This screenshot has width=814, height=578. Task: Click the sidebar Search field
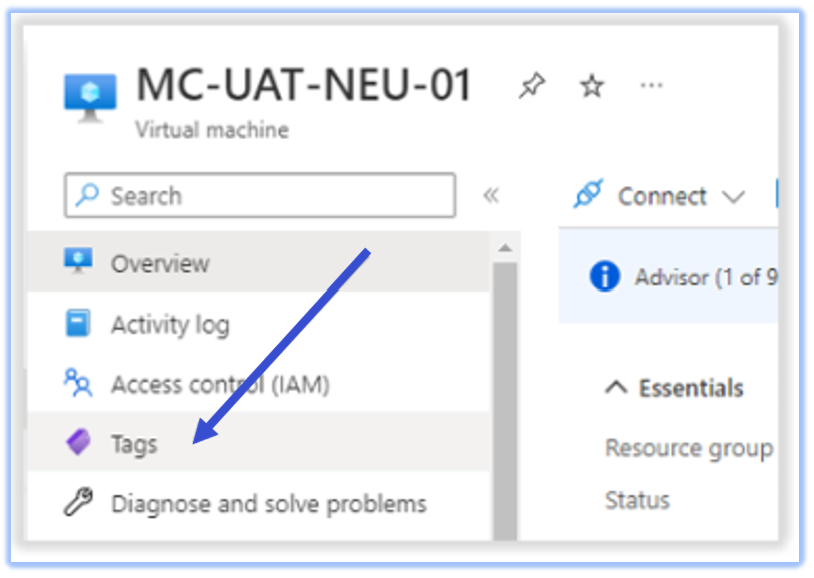click(270, 195)
